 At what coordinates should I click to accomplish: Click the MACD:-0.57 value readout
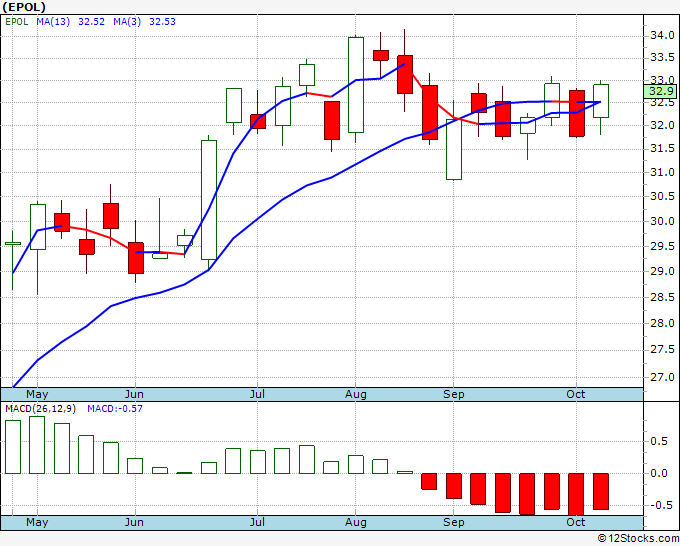[115, 409]
